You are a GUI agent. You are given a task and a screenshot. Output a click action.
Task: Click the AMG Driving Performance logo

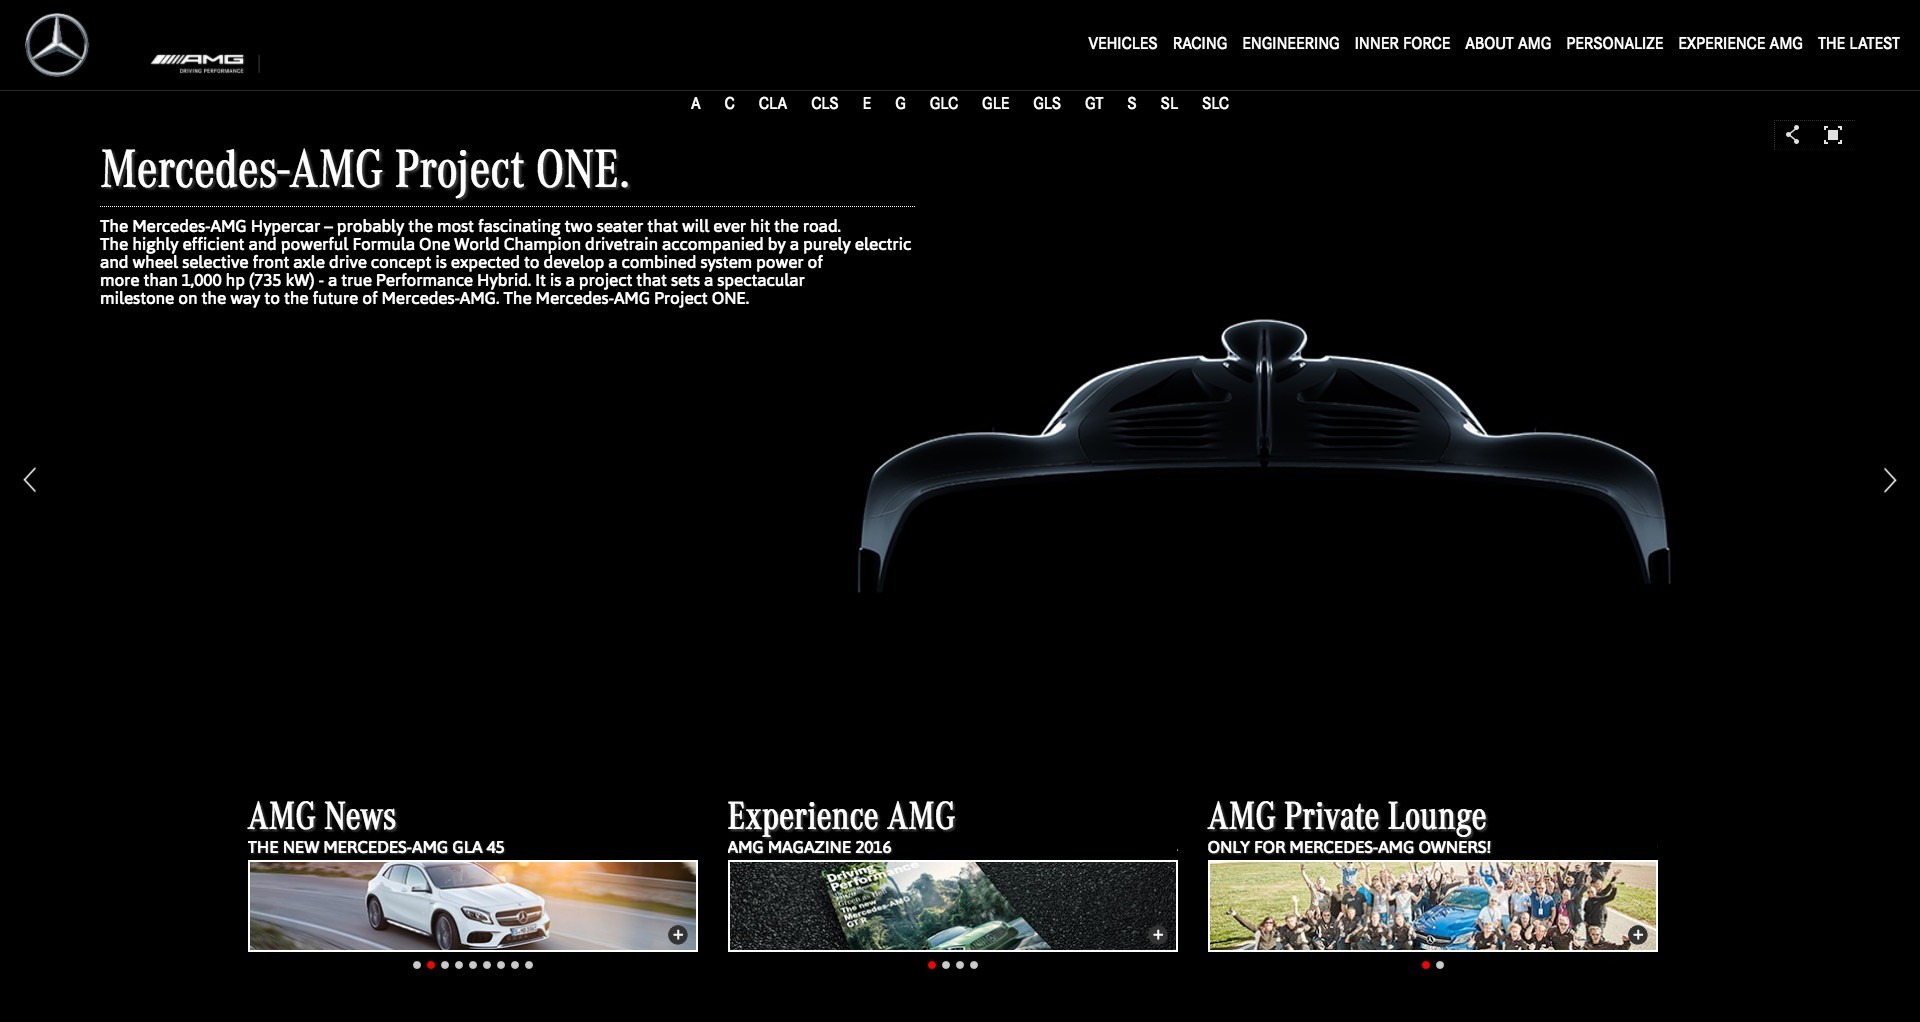tap(198, 63)
